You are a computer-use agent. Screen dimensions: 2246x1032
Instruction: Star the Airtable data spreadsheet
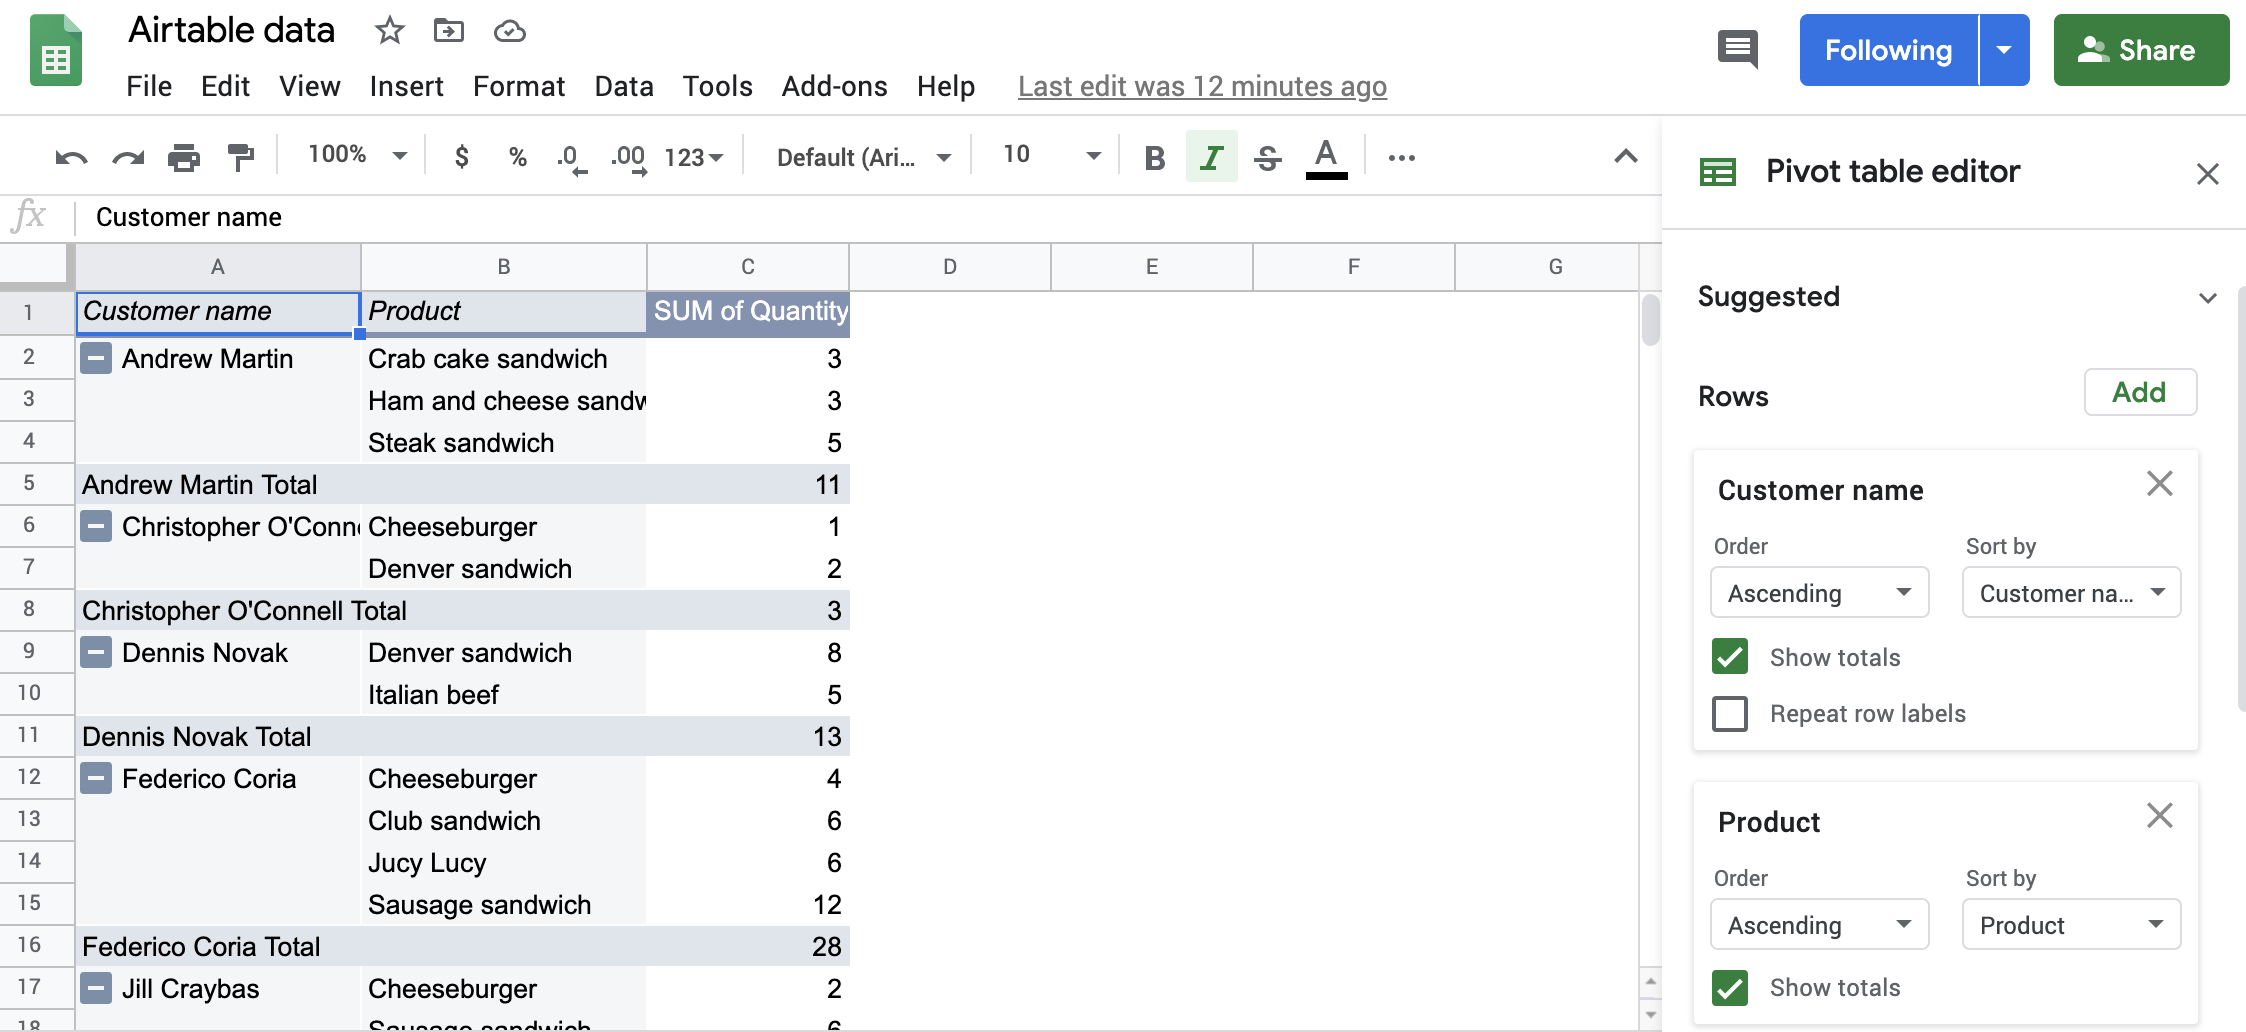[x=389, y=31]
